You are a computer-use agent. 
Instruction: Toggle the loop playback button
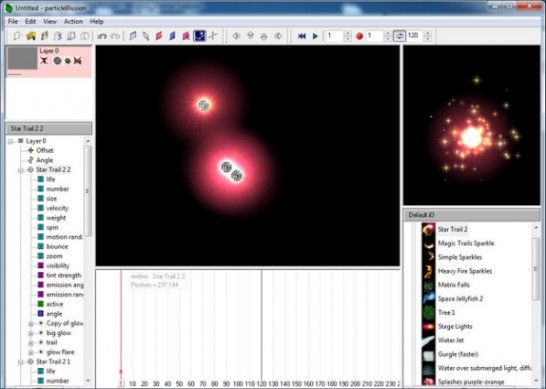[x=399, y=36]
